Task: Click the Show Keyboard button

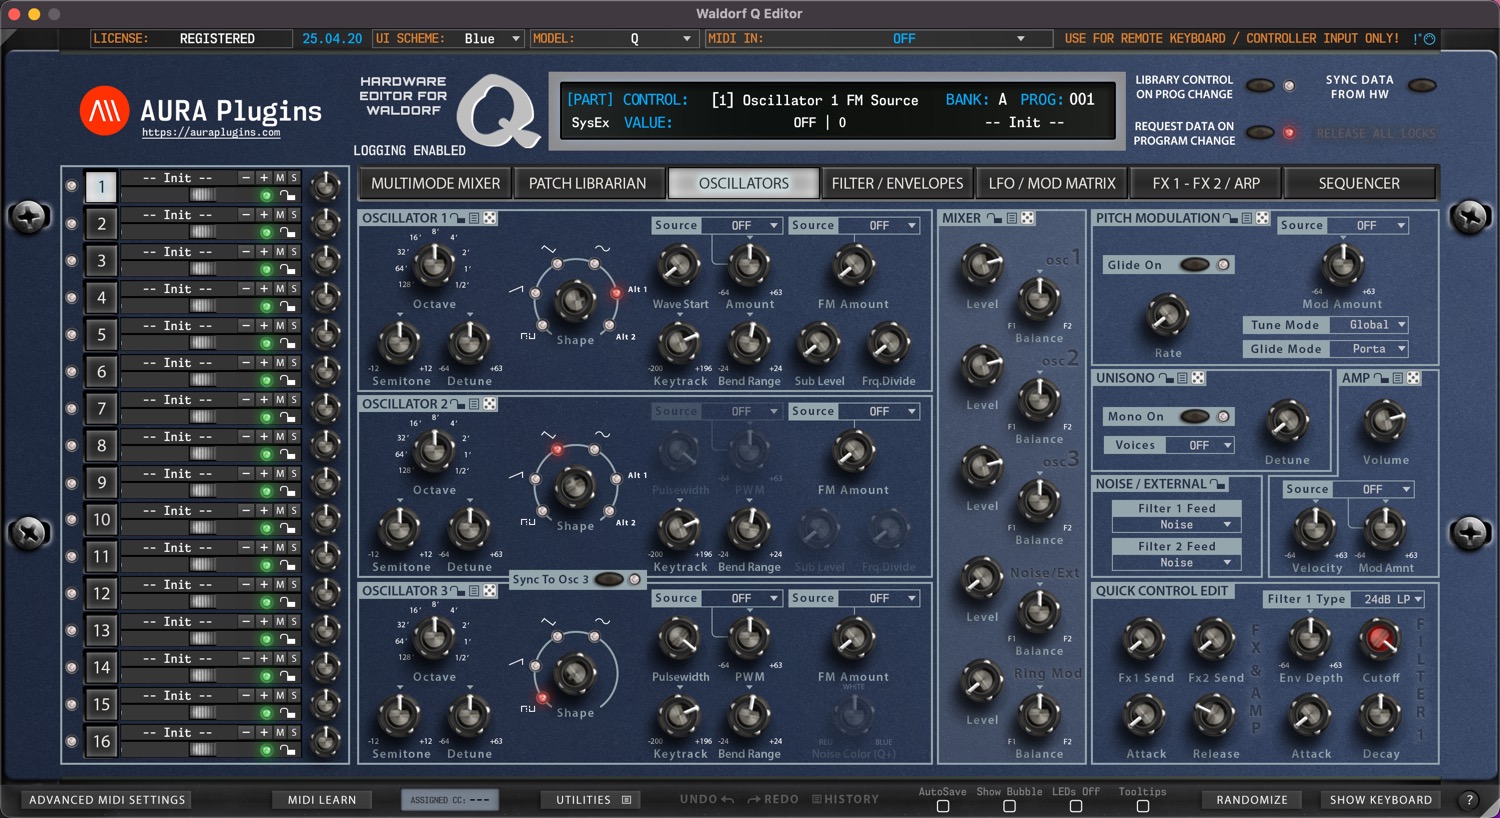Action: click(1381, 800)
